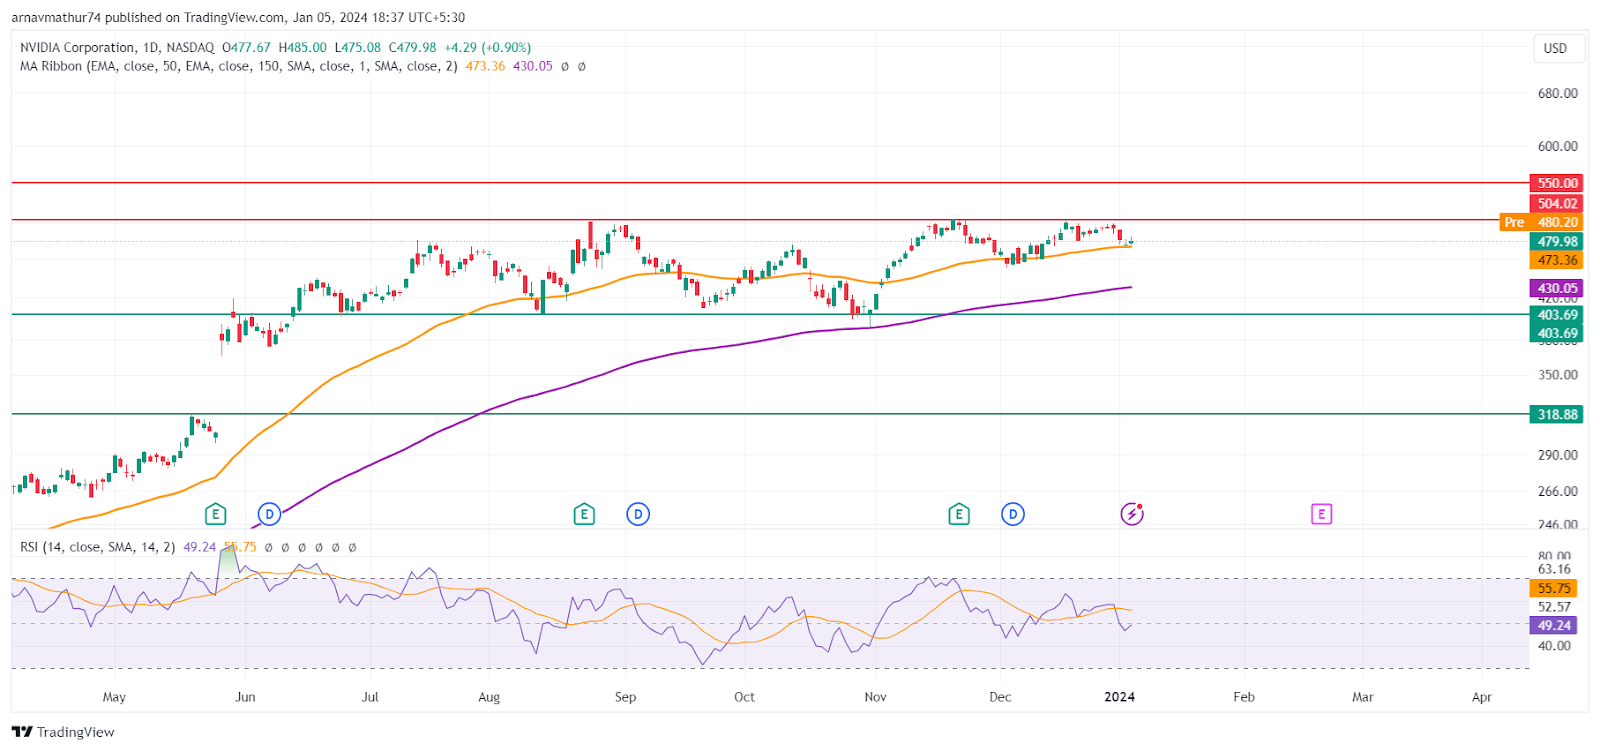Open the blue dividend D marker near June
Image resolution: width=1600 pixels, height=751 pixels.
tap(269, 514)
